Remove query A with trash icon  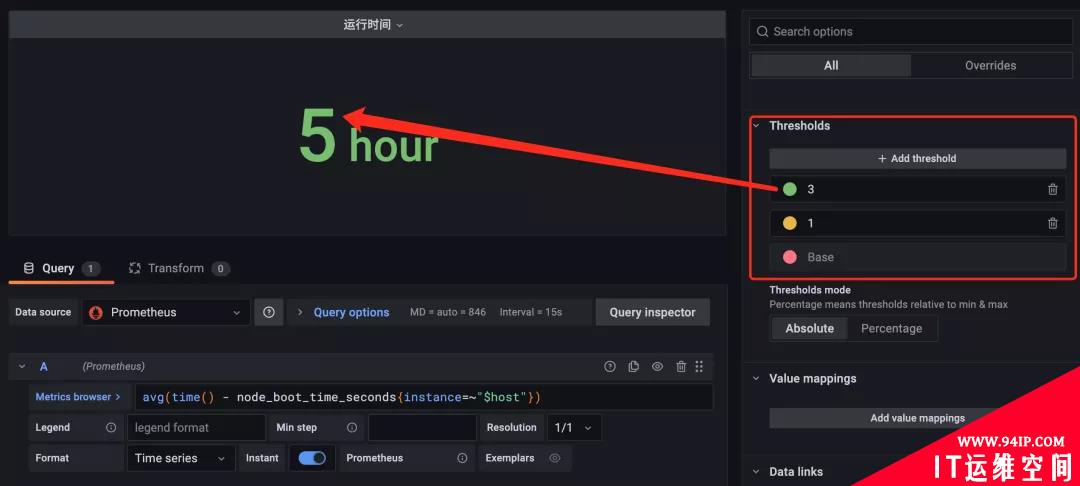click(681, 367)
